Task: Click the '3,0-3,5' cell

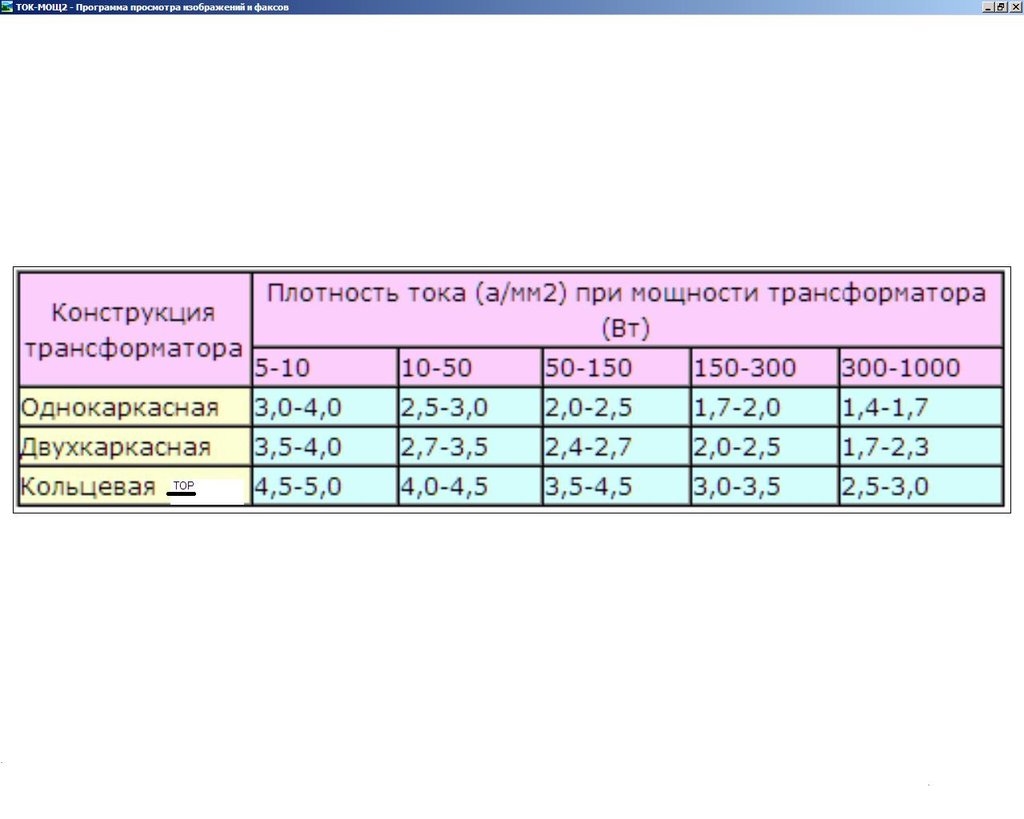Action: 764,486
